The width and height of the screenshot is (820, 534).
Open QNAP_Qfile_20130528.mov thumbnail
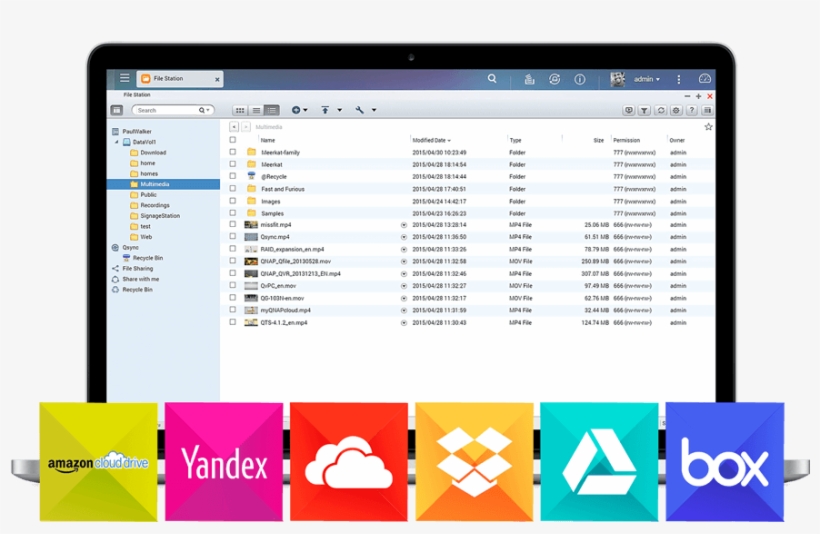click(x=251, y=261)
